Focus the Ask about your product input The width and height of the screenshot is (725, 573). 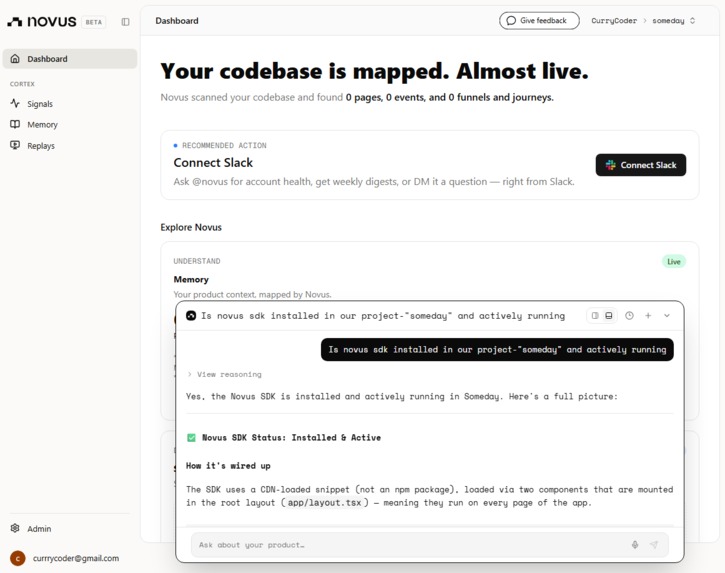point(412,545)
